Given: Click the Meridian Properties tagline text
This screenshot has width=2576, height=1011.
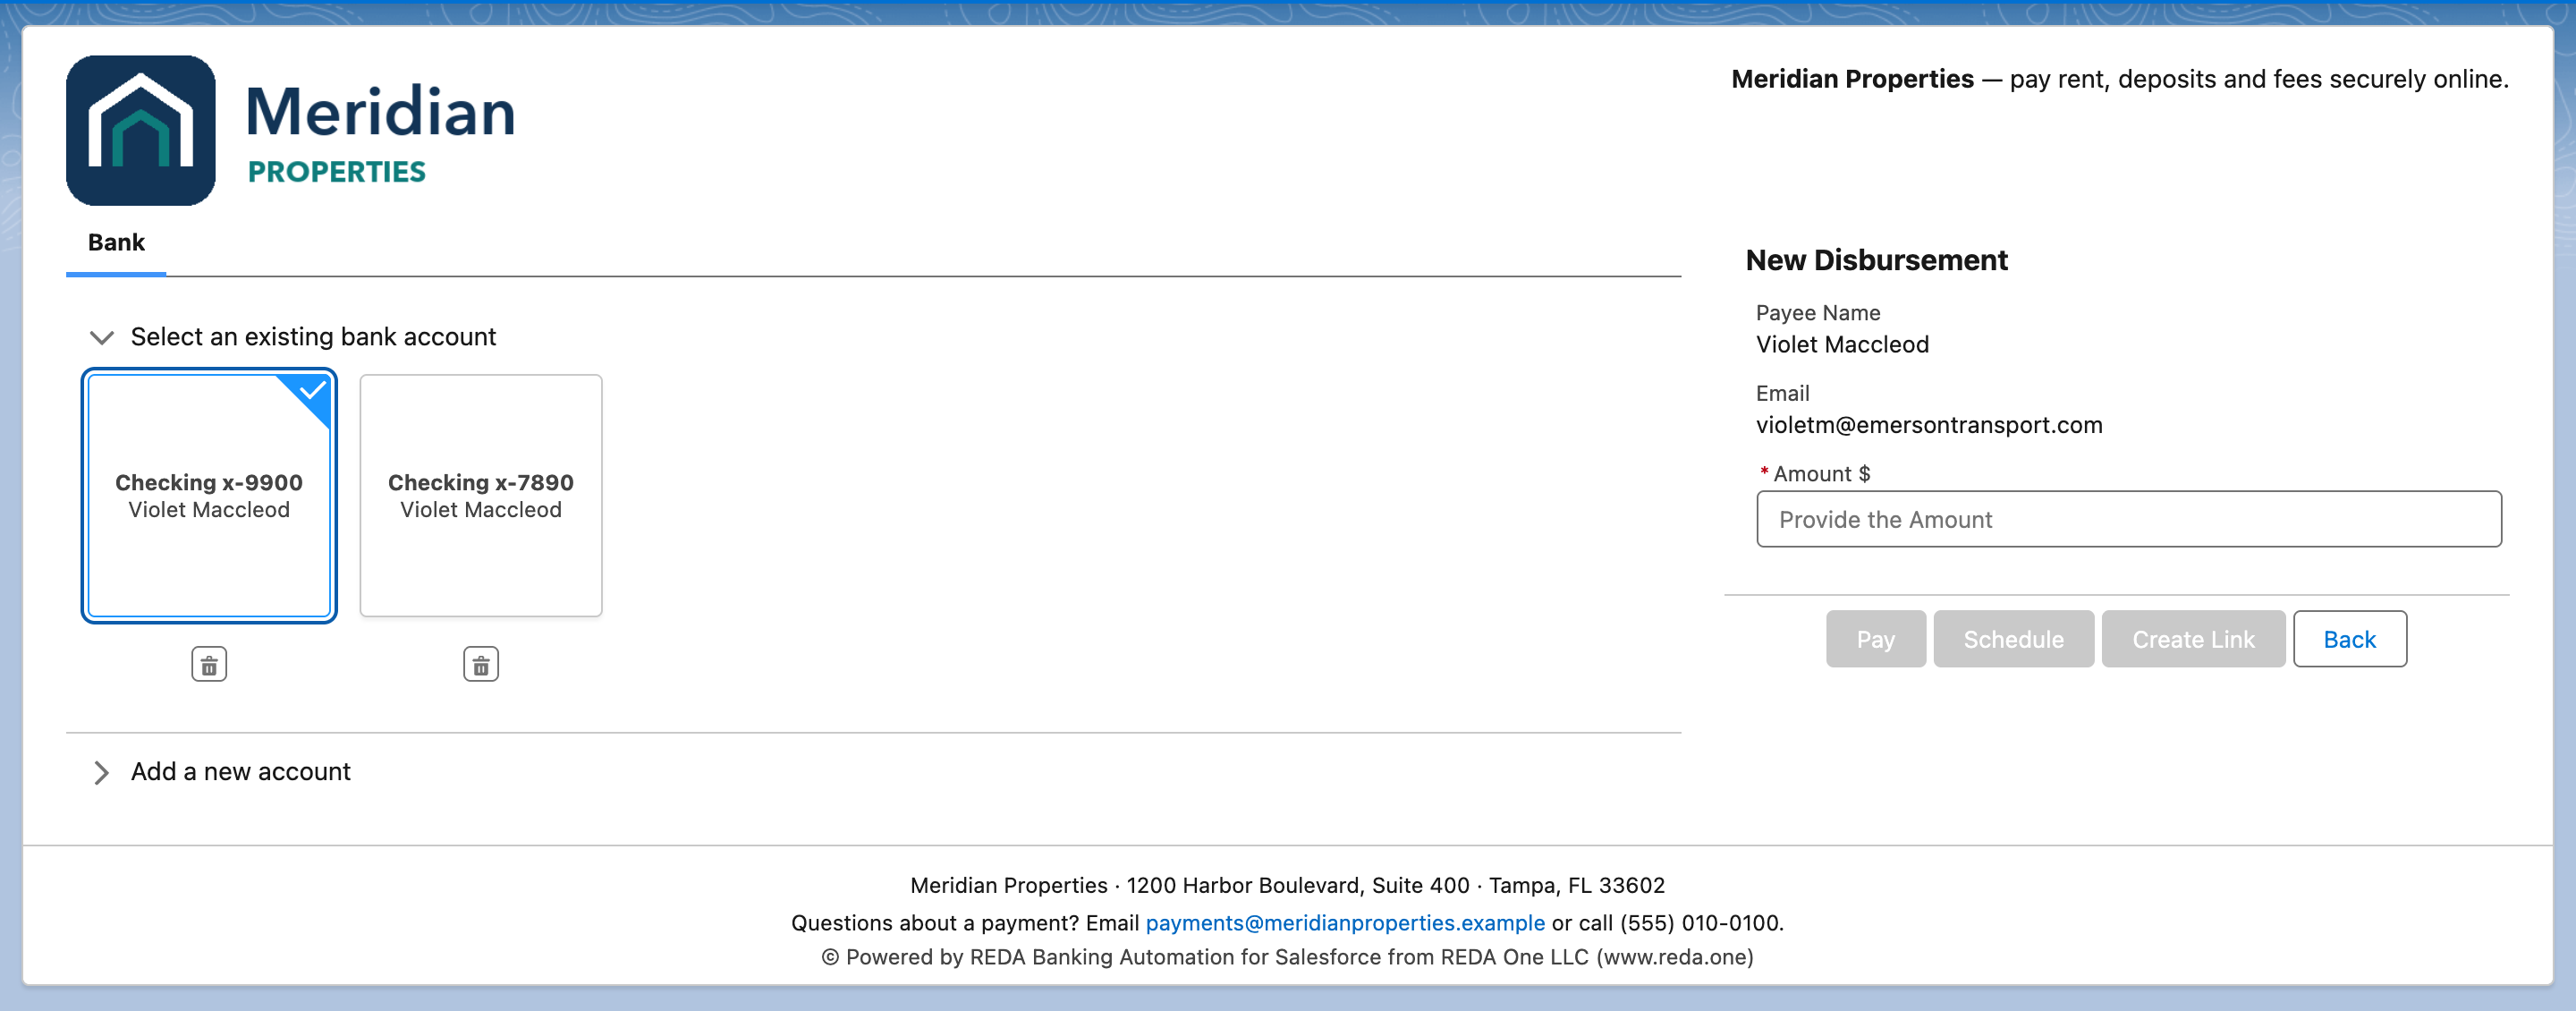Looking at the screenshot, I should 2120,80.
